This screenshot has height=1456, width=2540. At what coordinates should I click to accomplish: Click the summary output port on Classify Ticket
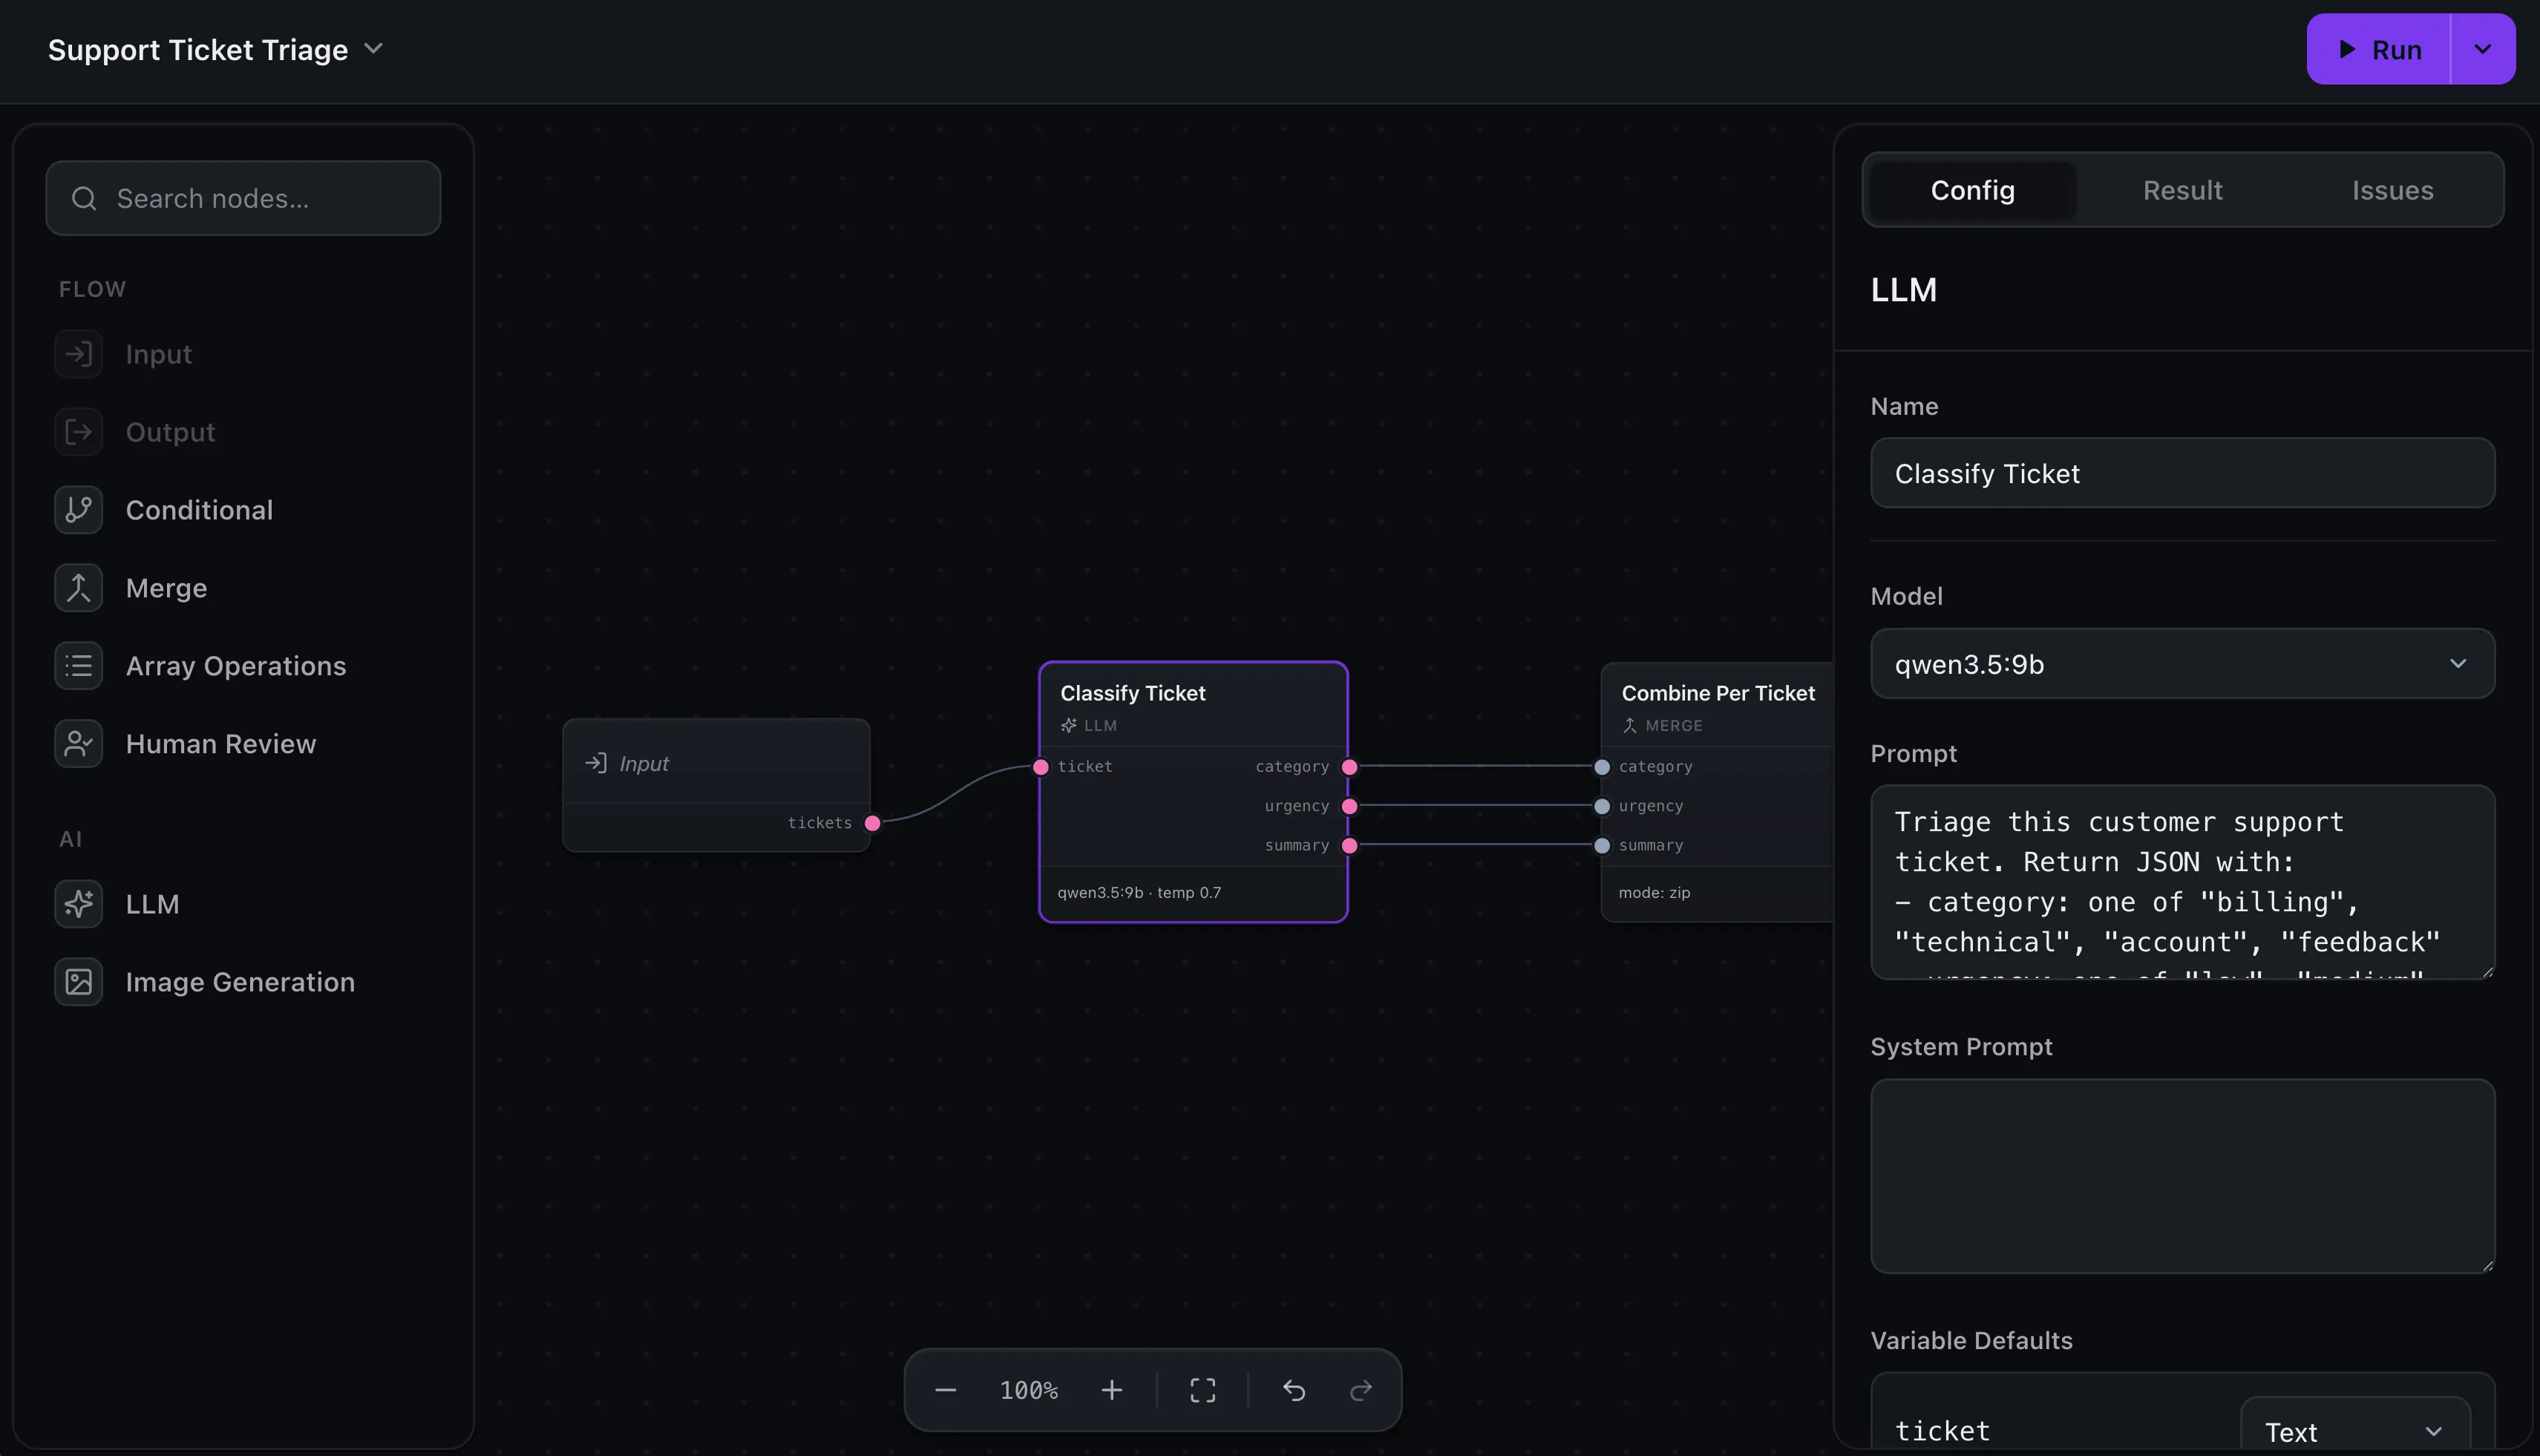[1349, 846]
